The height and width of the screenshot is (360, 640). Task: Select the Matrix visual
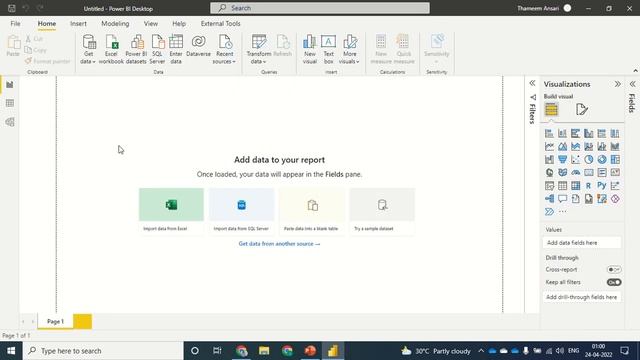[576, 186]
